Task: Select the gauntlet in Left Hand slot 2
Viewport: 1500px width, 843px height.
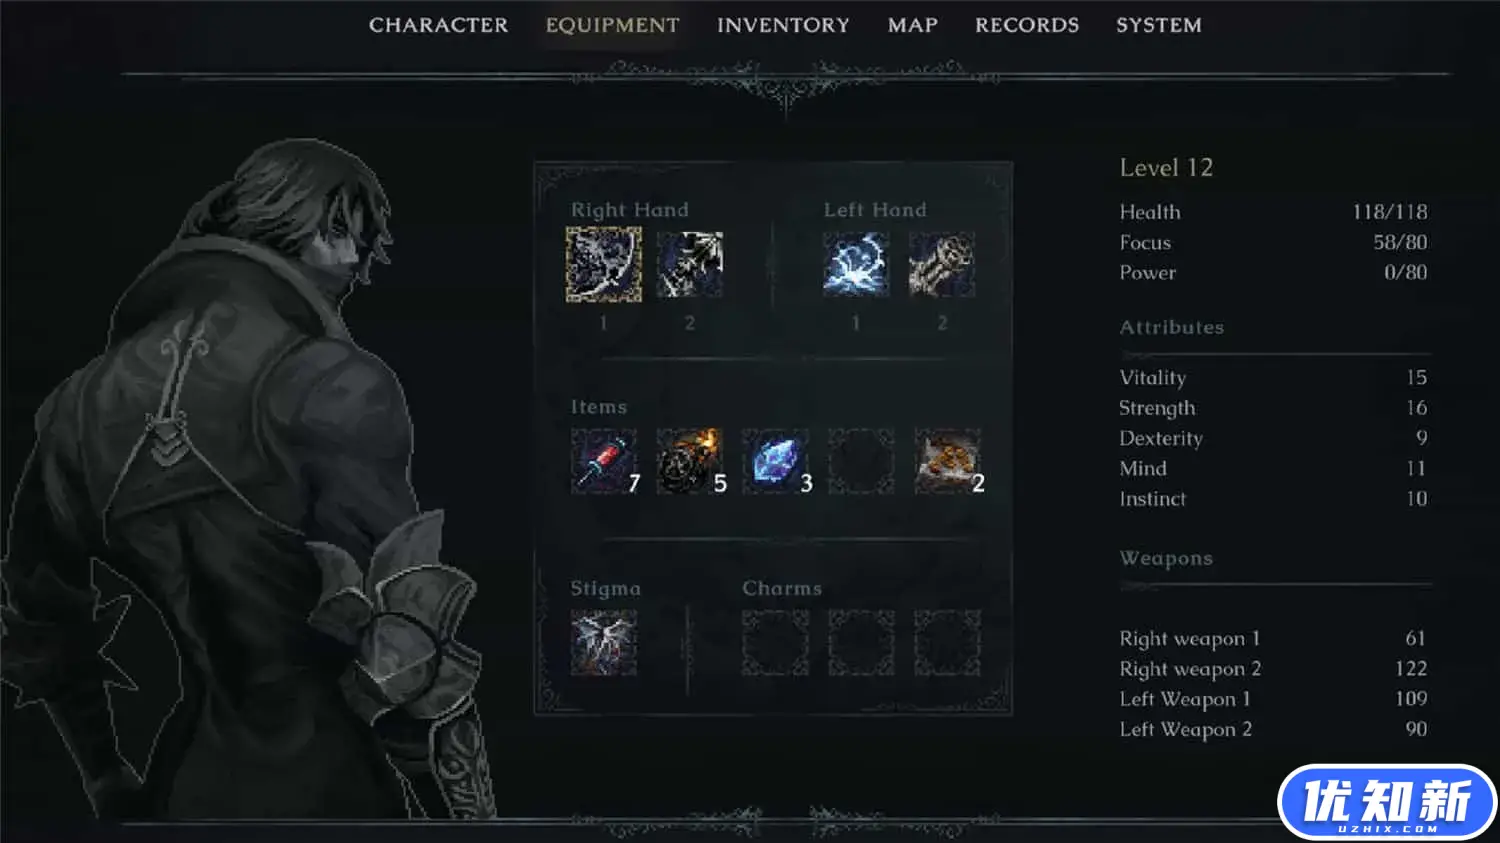Action: tap(942, 265)
